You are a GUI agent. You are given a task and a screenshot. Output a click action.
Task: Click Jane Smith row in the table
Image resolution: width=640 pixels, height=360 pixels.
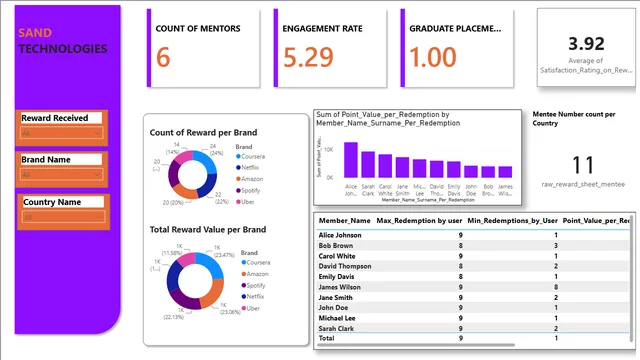473,298
